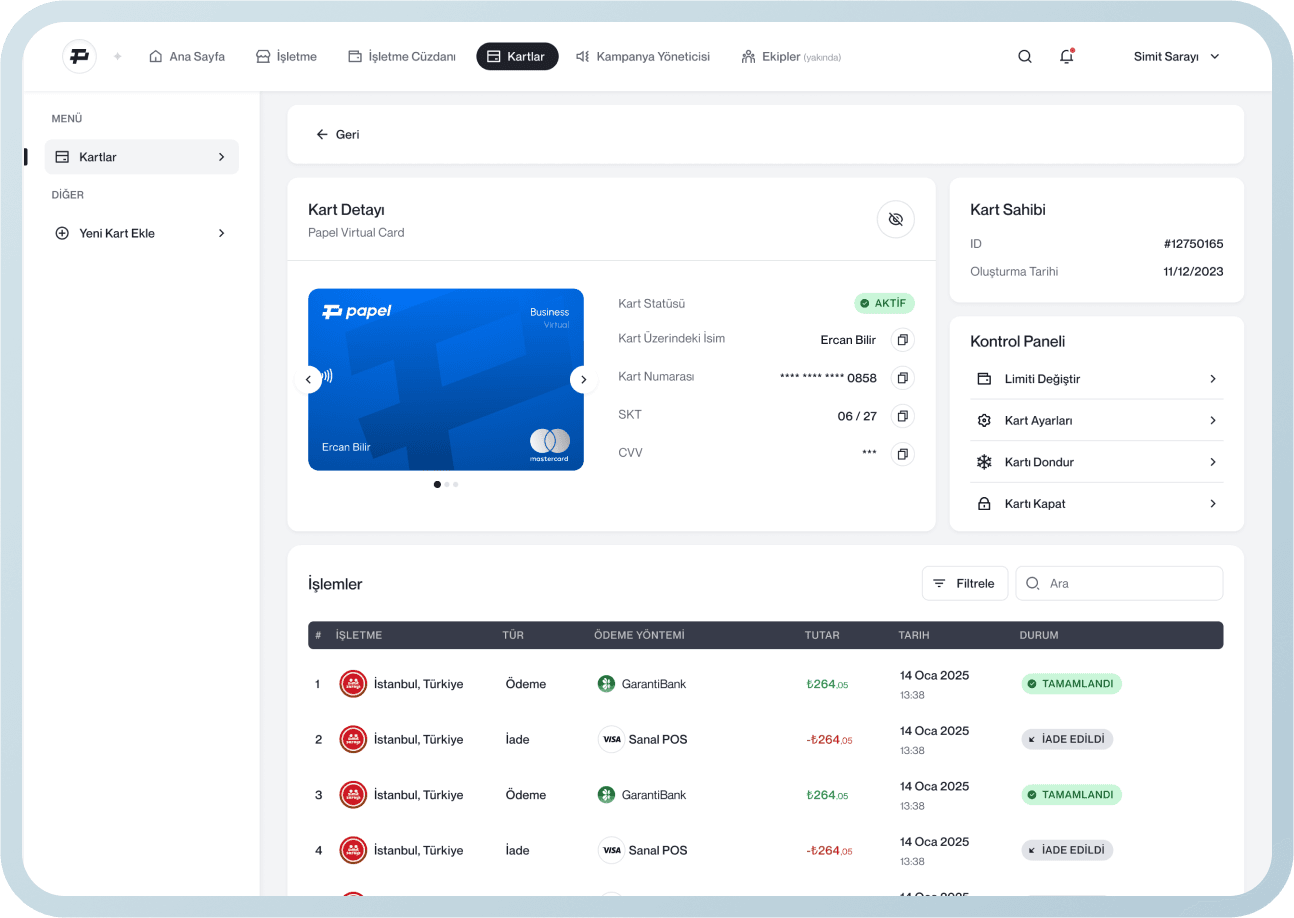
Task: Click İADE EDİLDİ badge in row 4
Action: click(1067, 851)
